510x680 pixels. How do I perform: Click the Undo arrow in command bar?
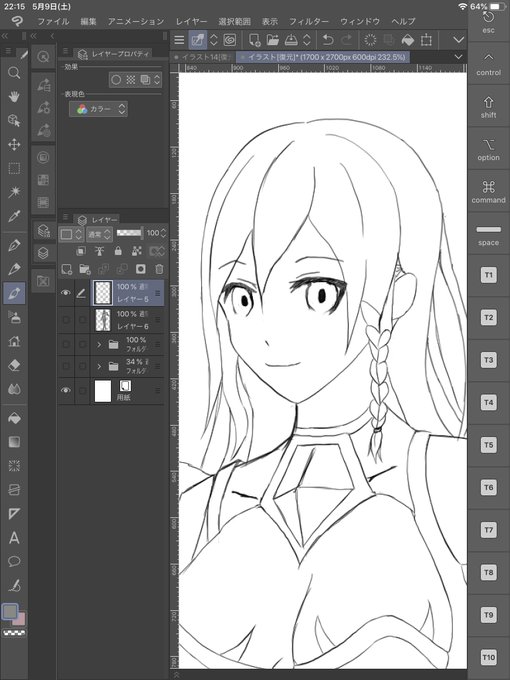point(328,40)
